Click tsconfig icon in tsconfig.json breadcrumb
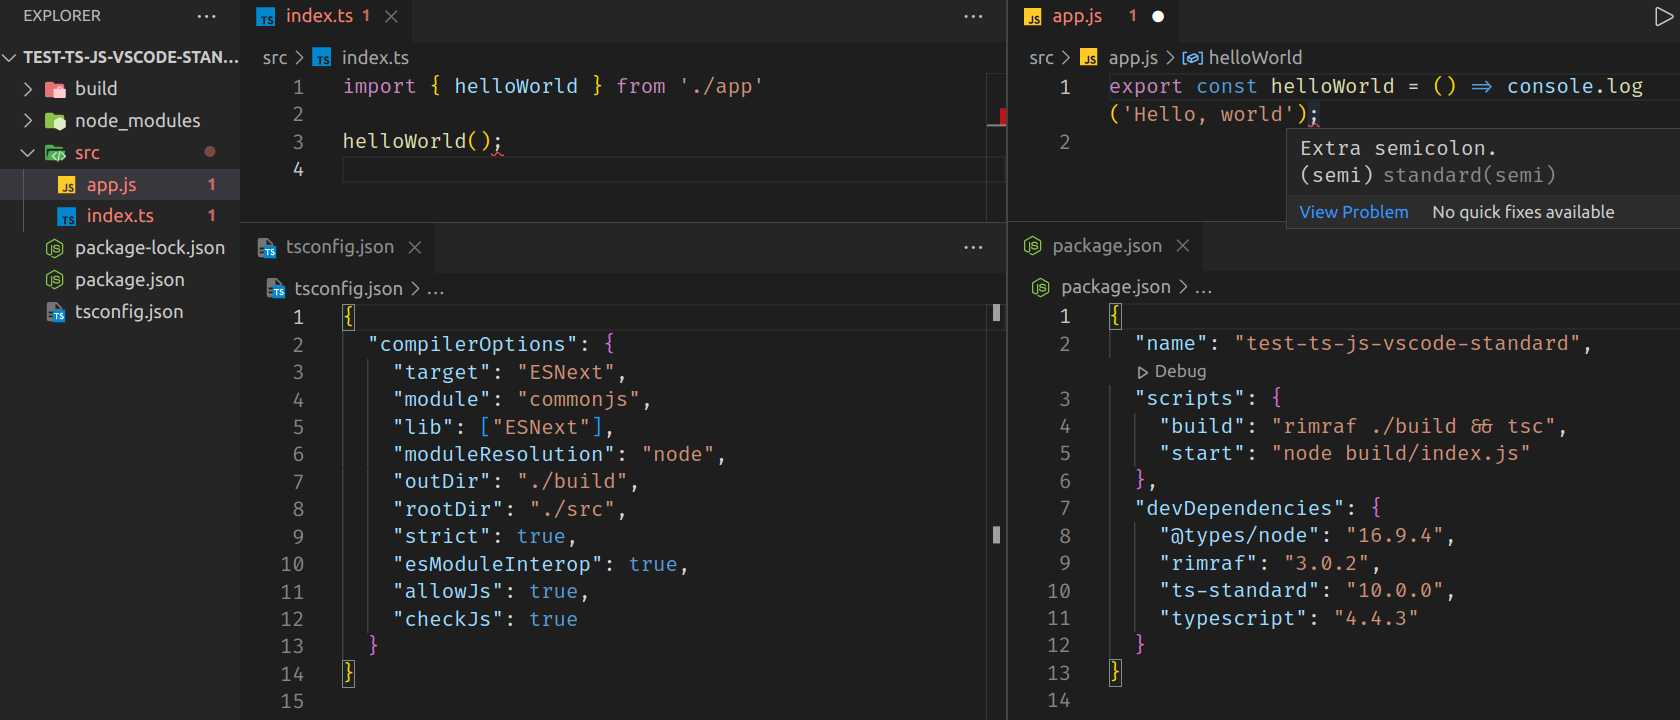The image size is (1680, 720). click(276, 289)
